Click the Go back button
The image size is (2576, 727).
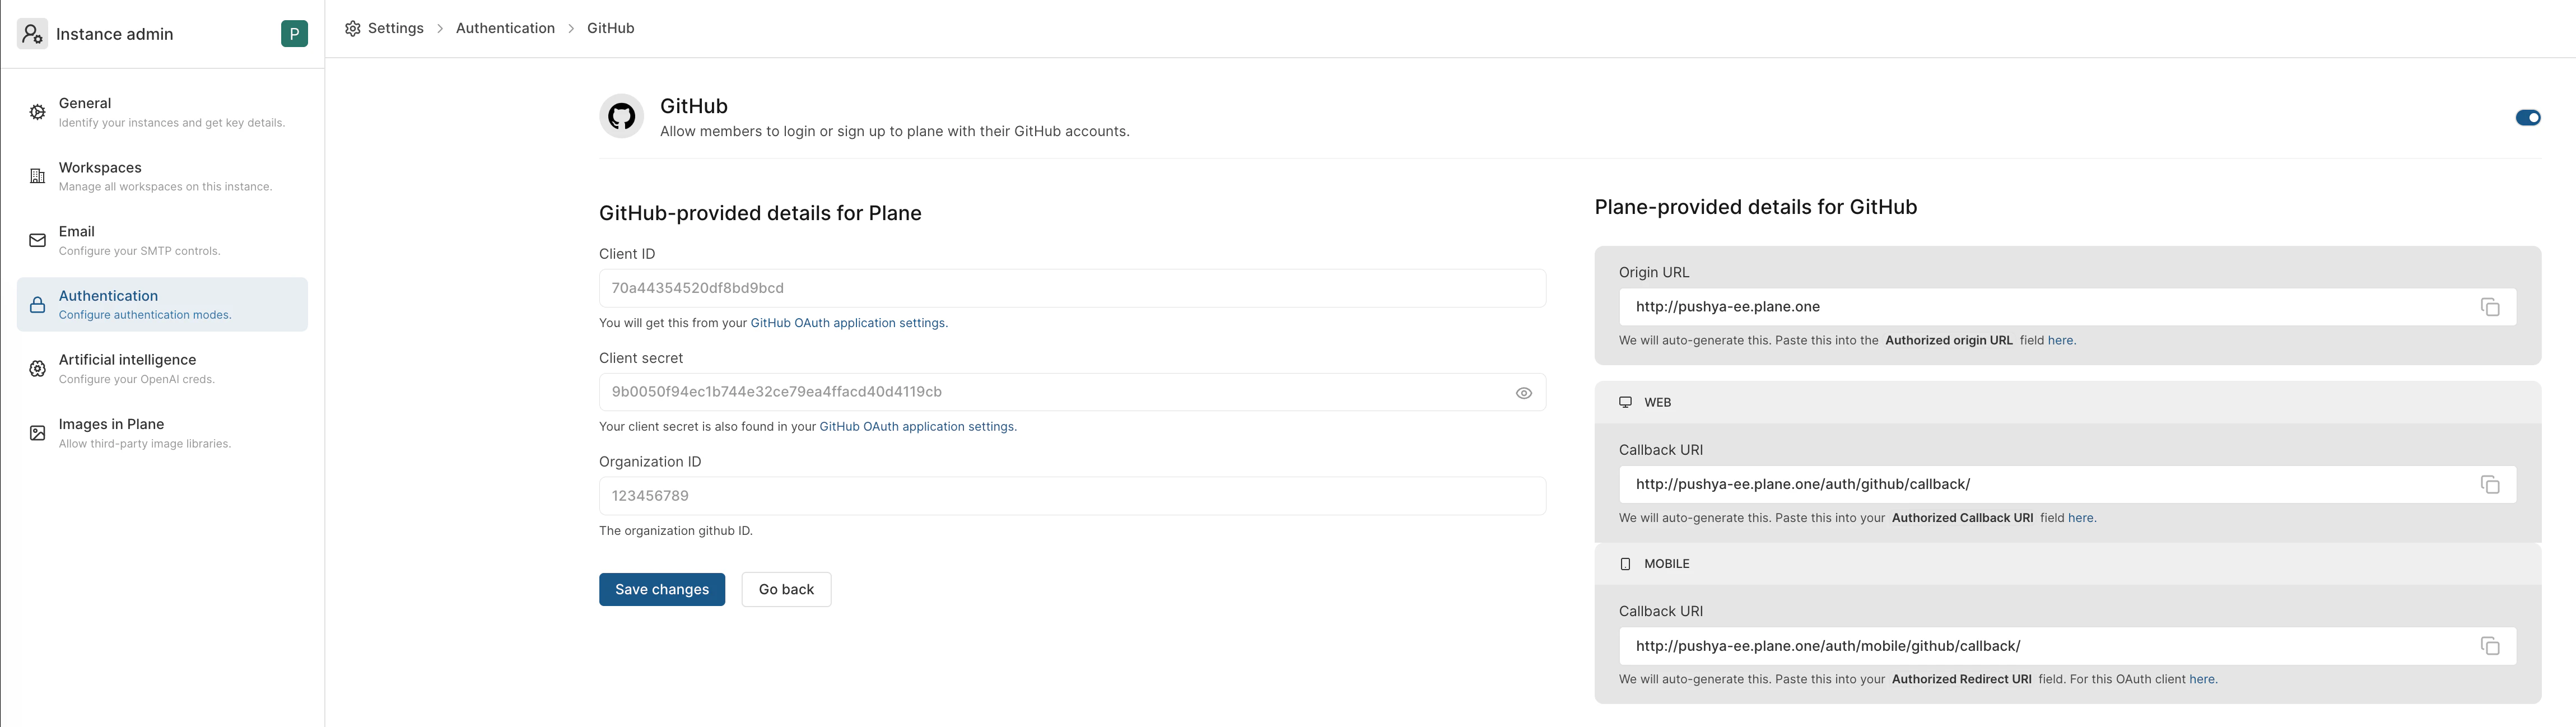[786, 589]
